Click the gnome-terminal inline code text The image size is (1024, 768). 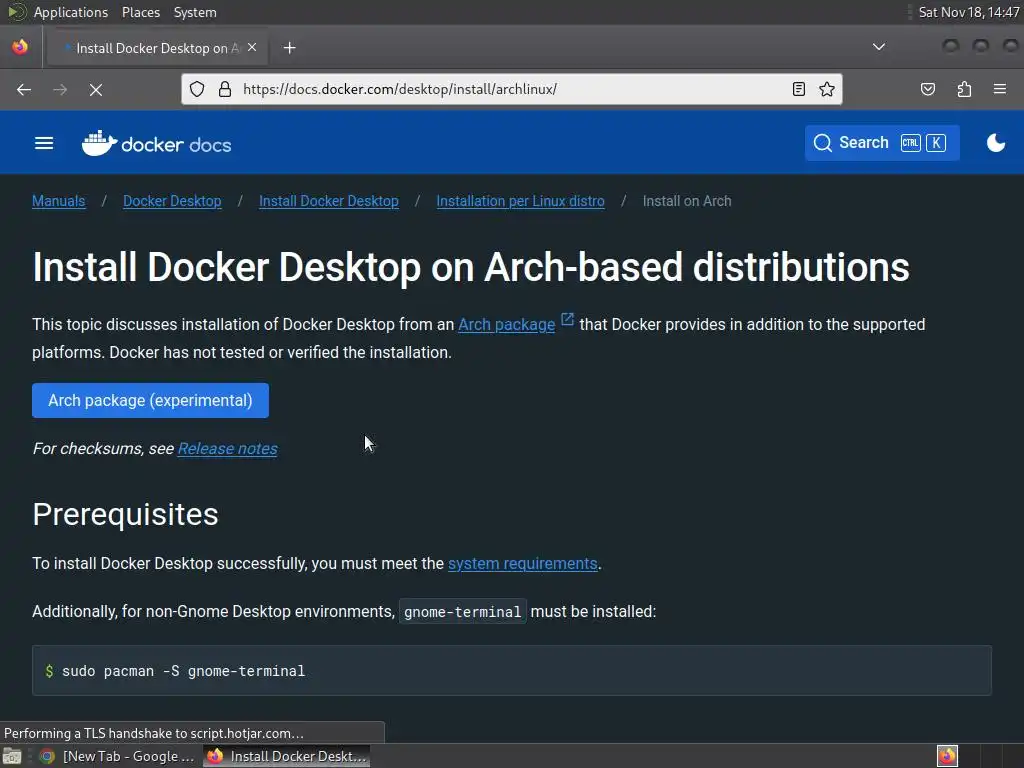462,612
